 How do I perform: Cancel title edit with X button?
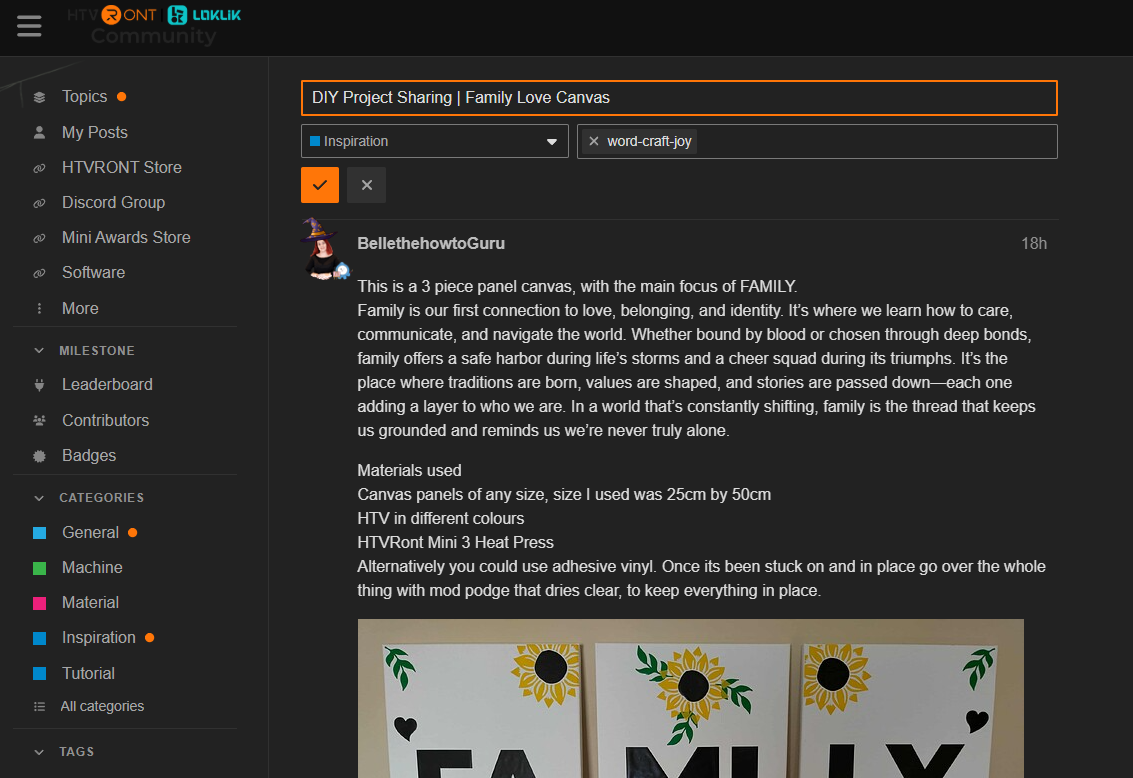[366, 185]
